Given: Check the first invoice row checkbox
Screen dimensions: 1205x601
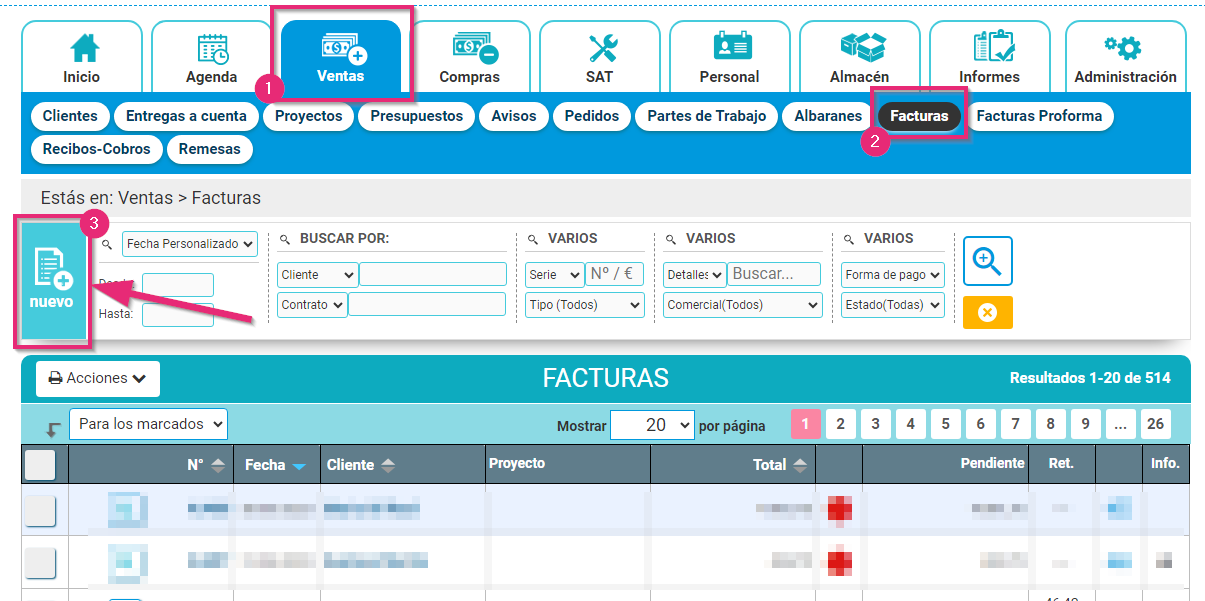Looking at the screenshot, I should coord(40,512).
